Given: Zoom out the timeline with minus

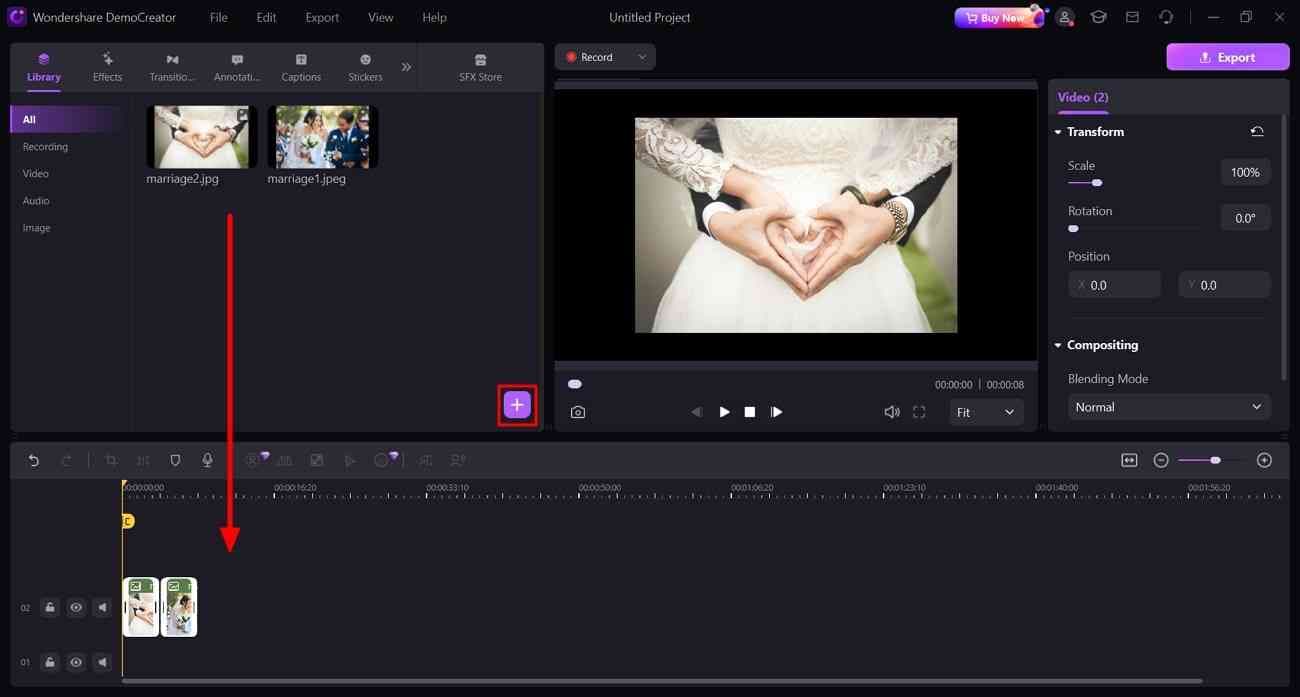Looking at the screenshot, I should 1161,460.
